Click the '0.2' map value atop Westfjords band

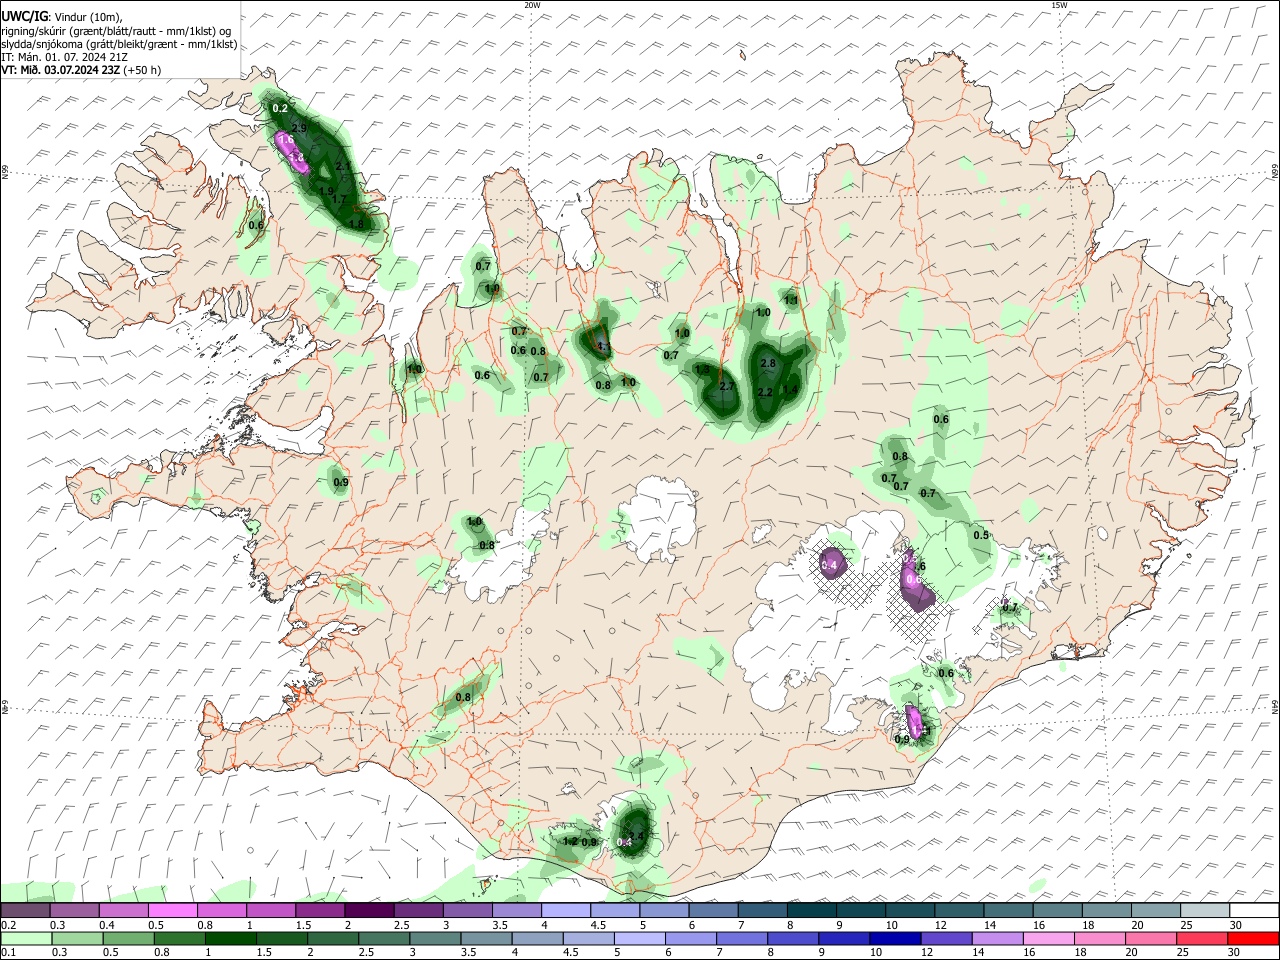tap(280, 108)
